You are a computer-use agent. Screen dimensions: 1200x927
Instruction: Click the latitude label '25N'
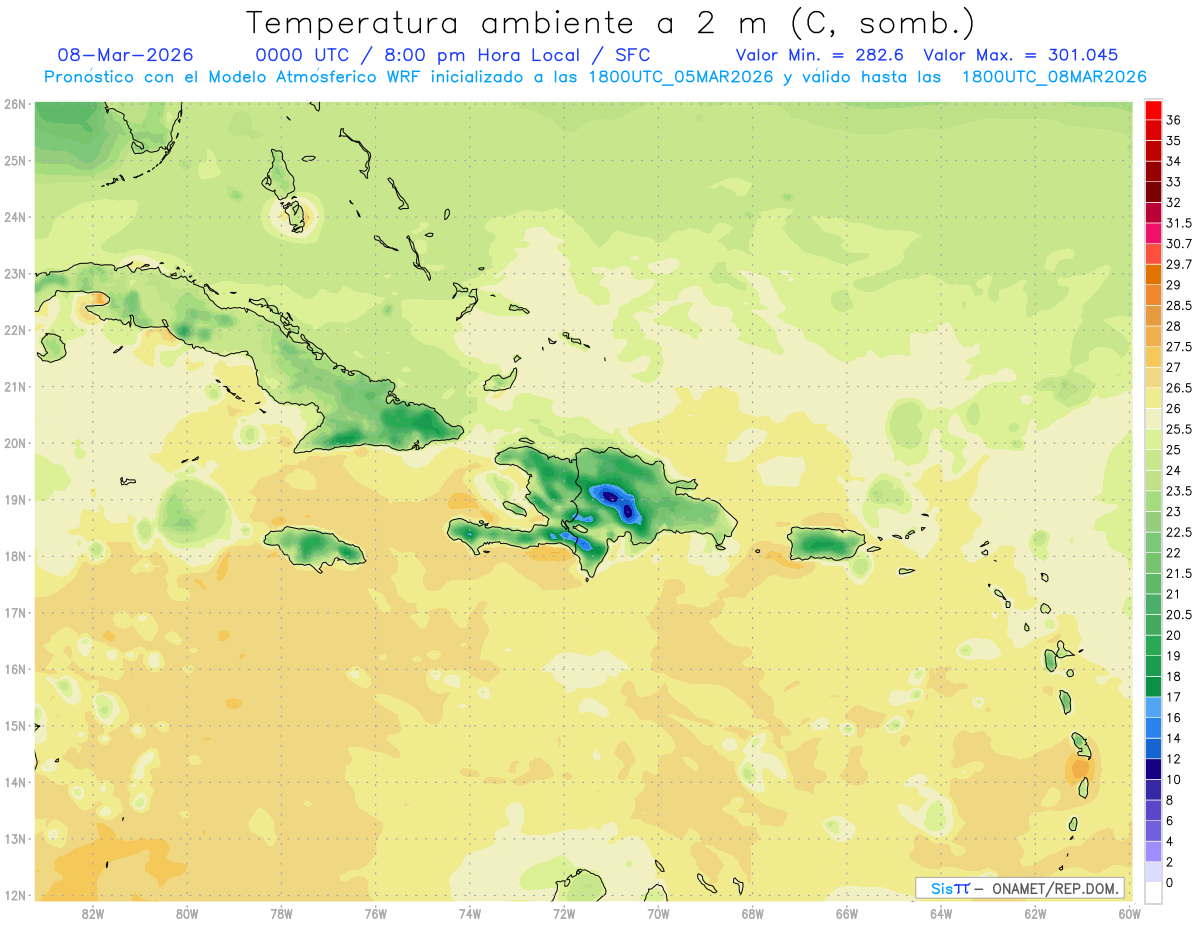15,160
